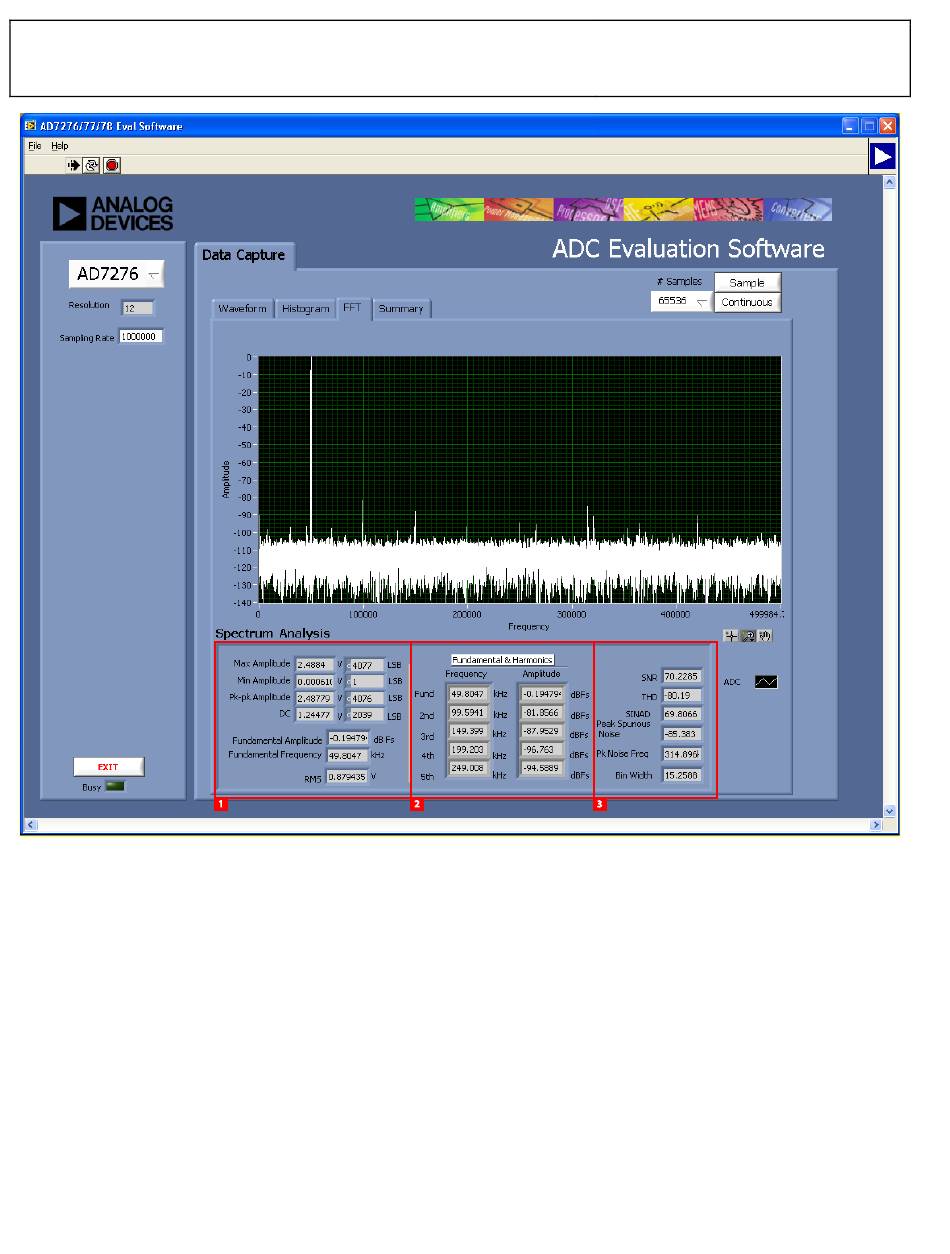Click the red Abort Execution icon

[112, 165]
